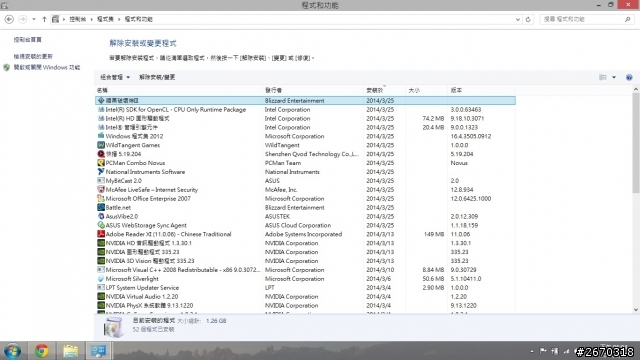This screenshot has height=360, width=640.
Task: Sort by the Publisher (發行者) column header
Action: (x=314, y=90)
